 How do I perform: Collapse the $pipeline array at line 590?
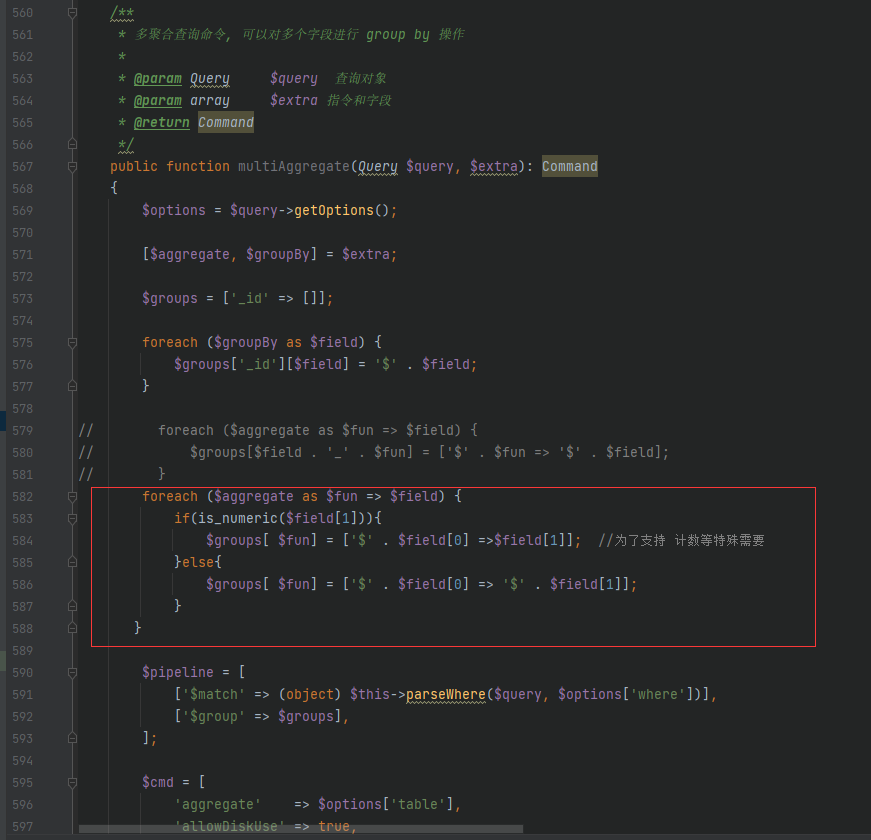tap(70, 671)
